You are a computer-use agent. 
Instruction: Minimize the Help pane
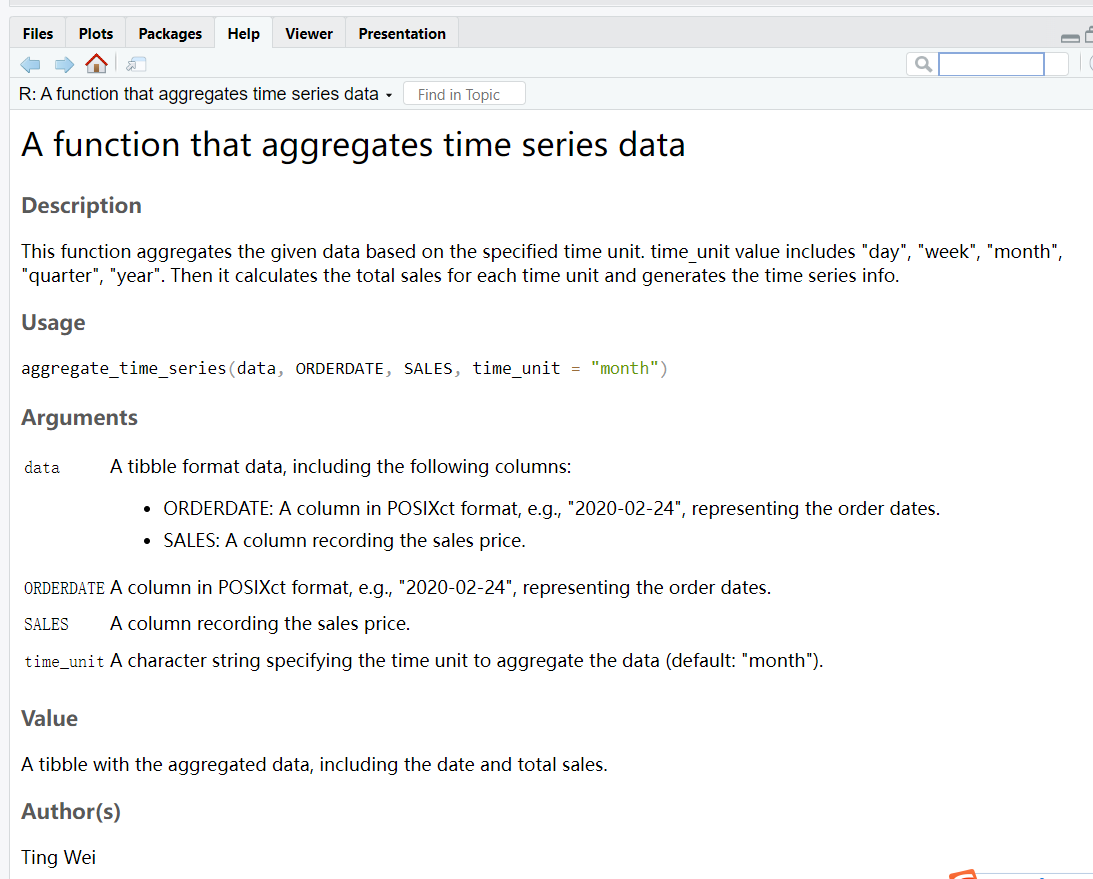coord(1070,38)
